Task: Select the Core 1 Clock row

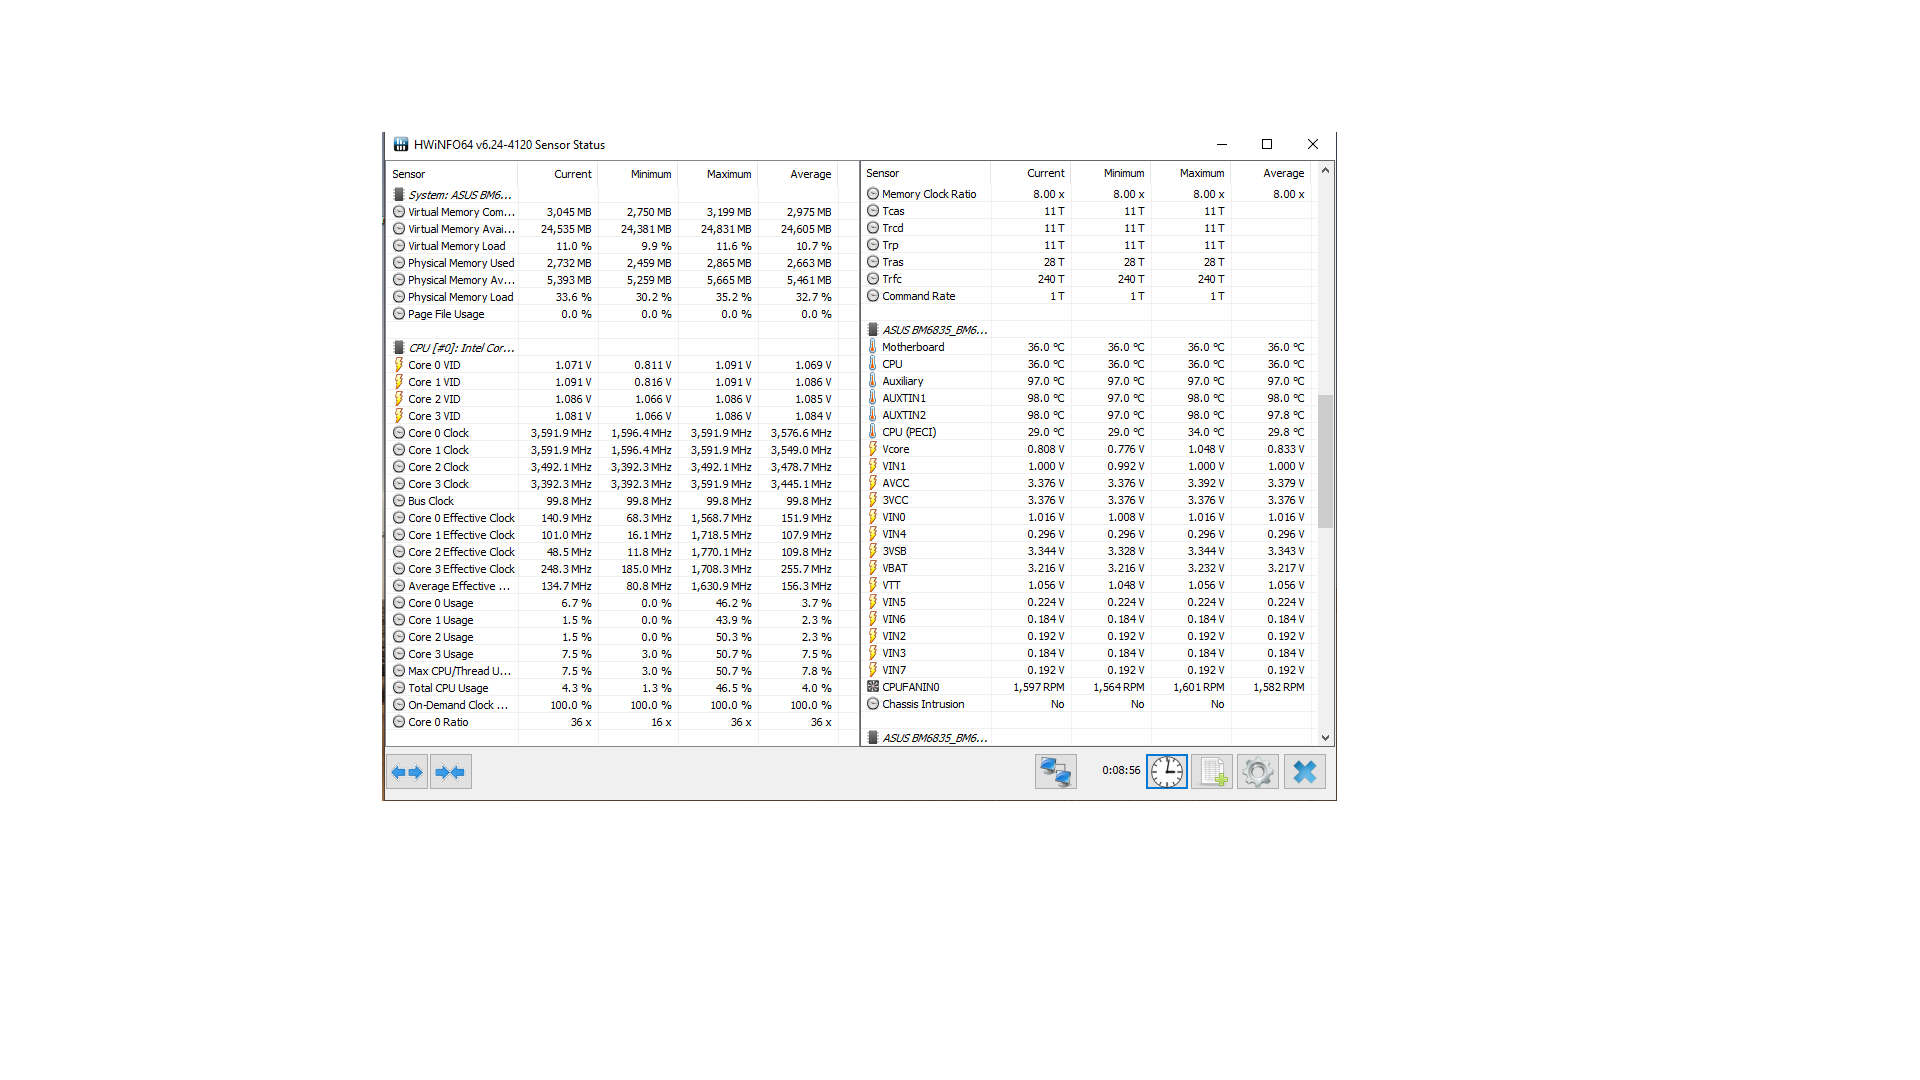Action: (x=612, y=450)
